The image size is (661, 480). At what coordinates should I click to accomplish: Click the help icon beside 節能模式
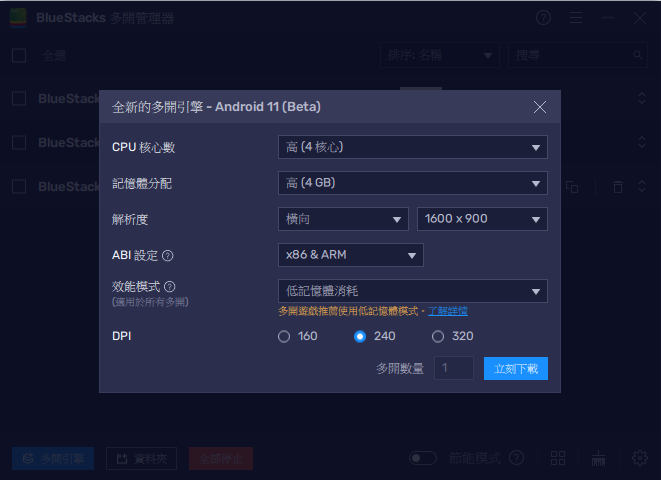click(516, 458)
